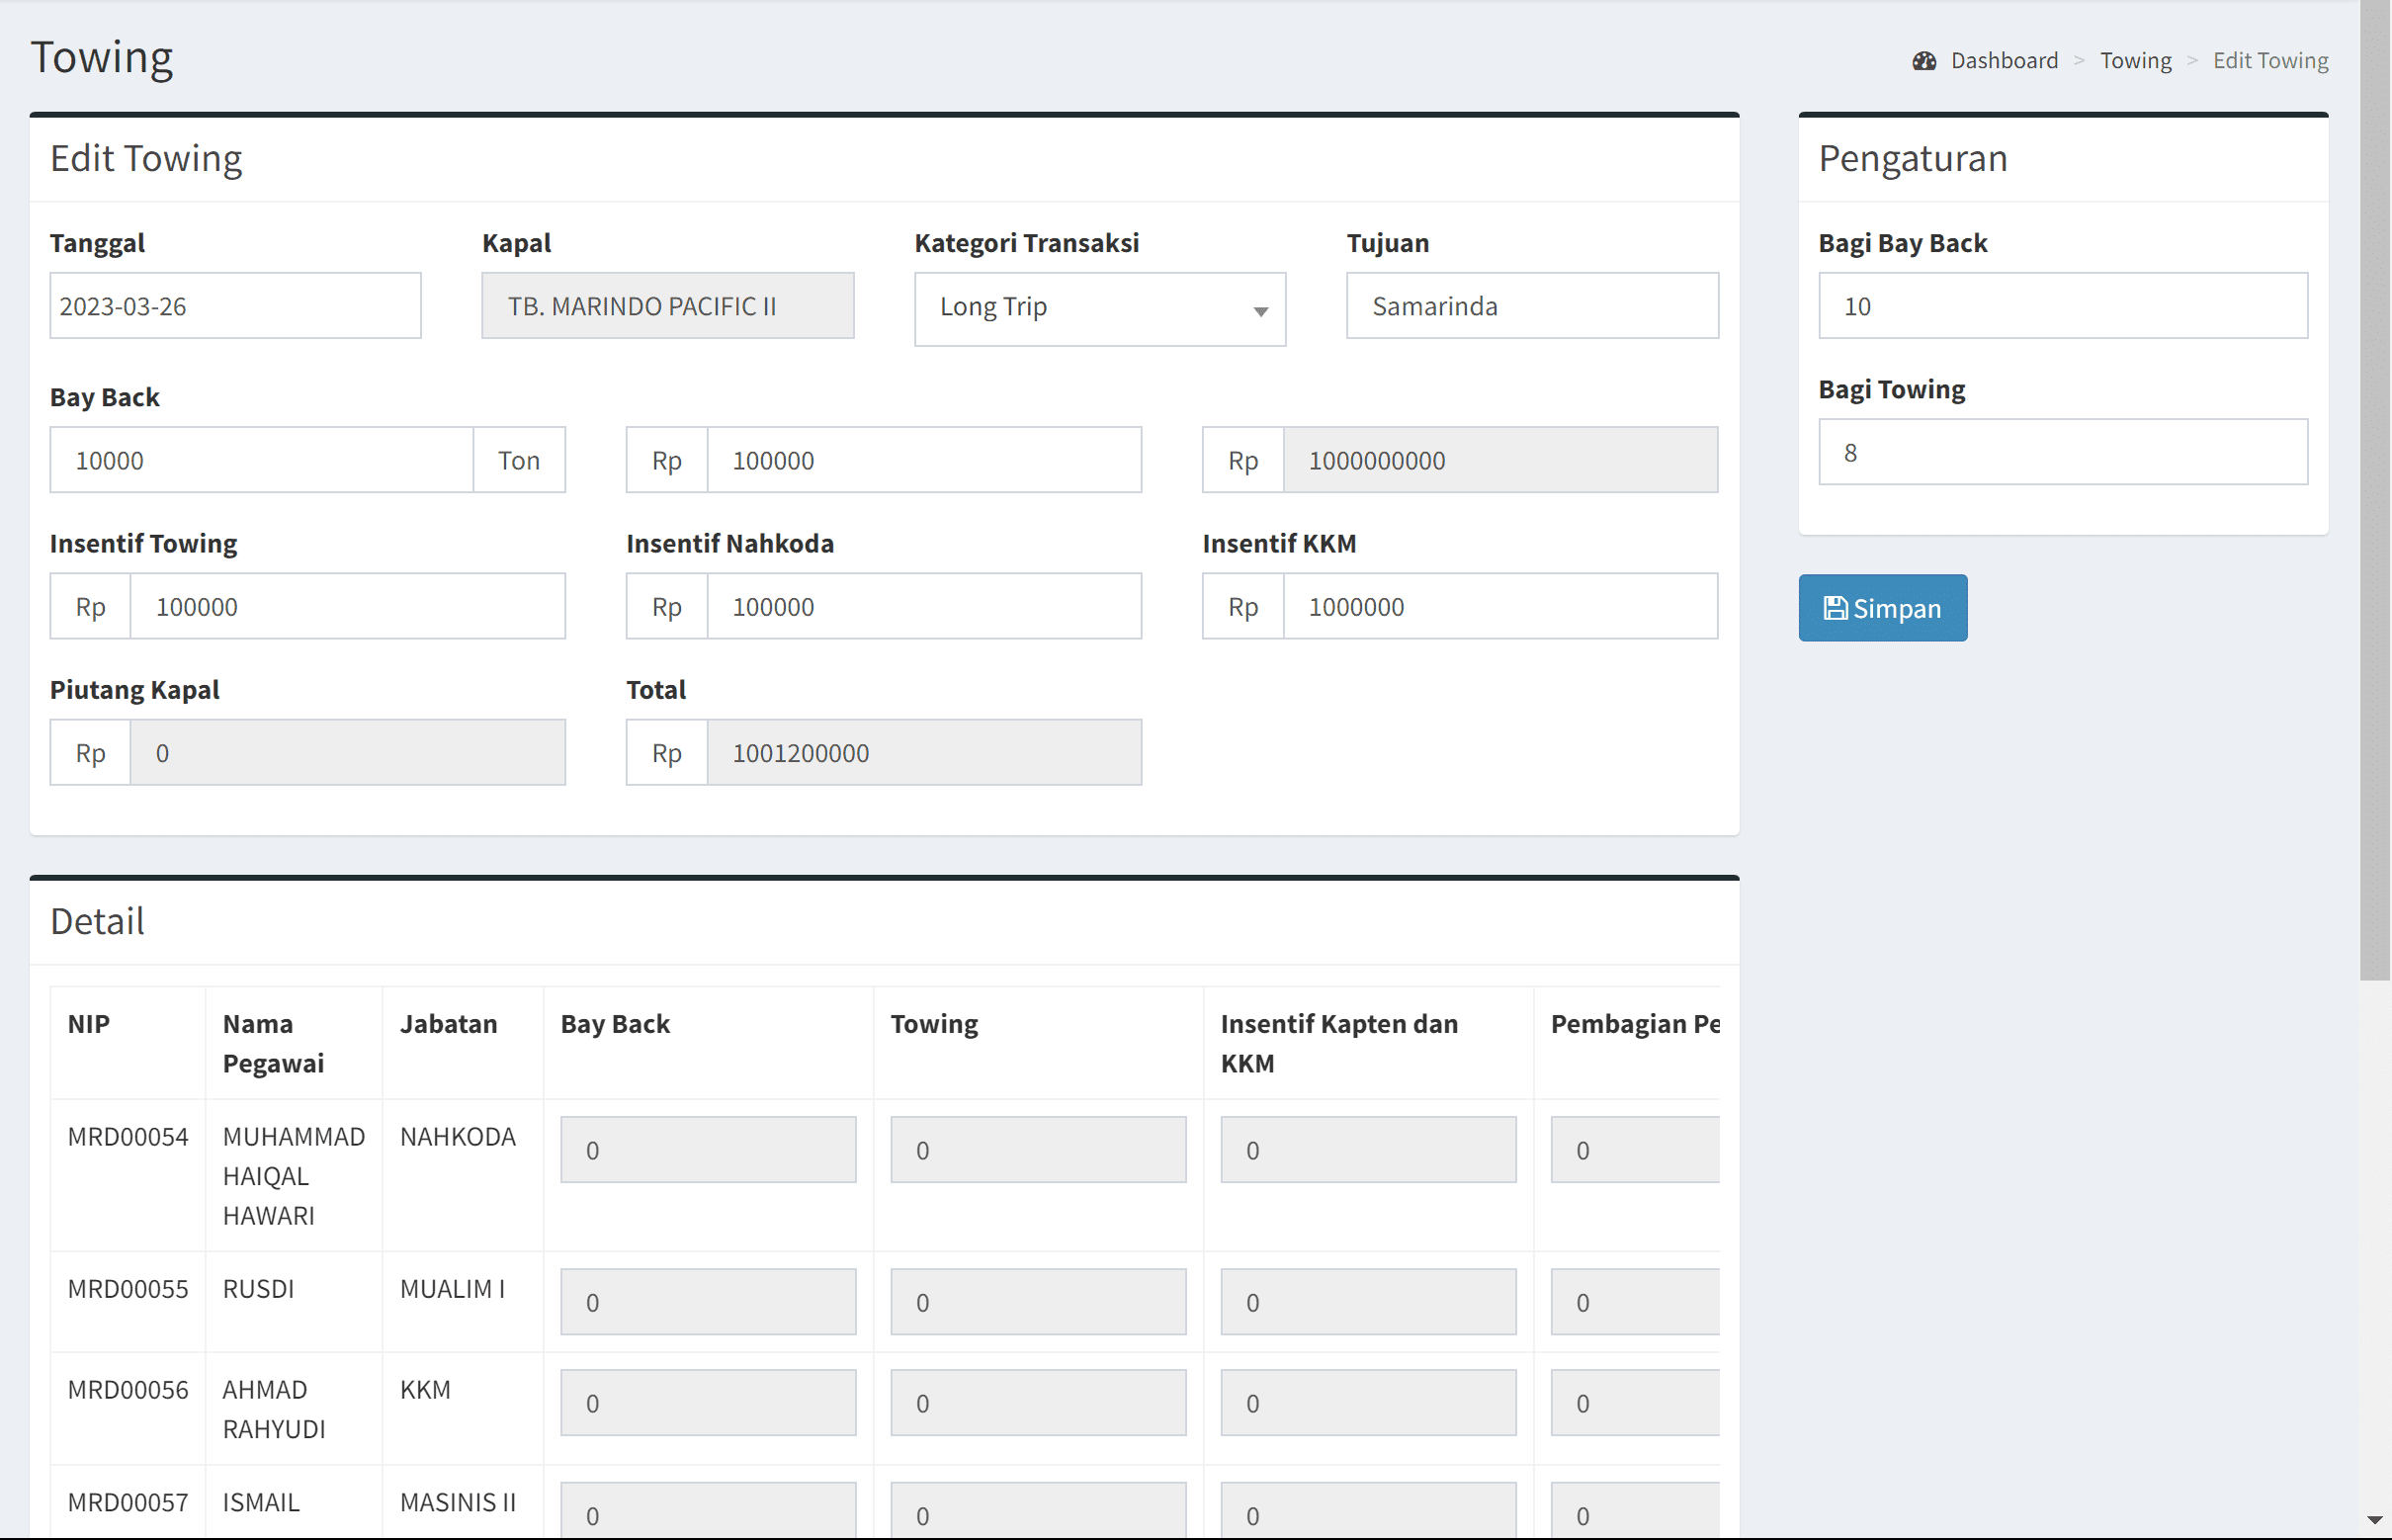
Task: Click the page vertical scrollbar thumb
Action: [x=2374, y=490]
